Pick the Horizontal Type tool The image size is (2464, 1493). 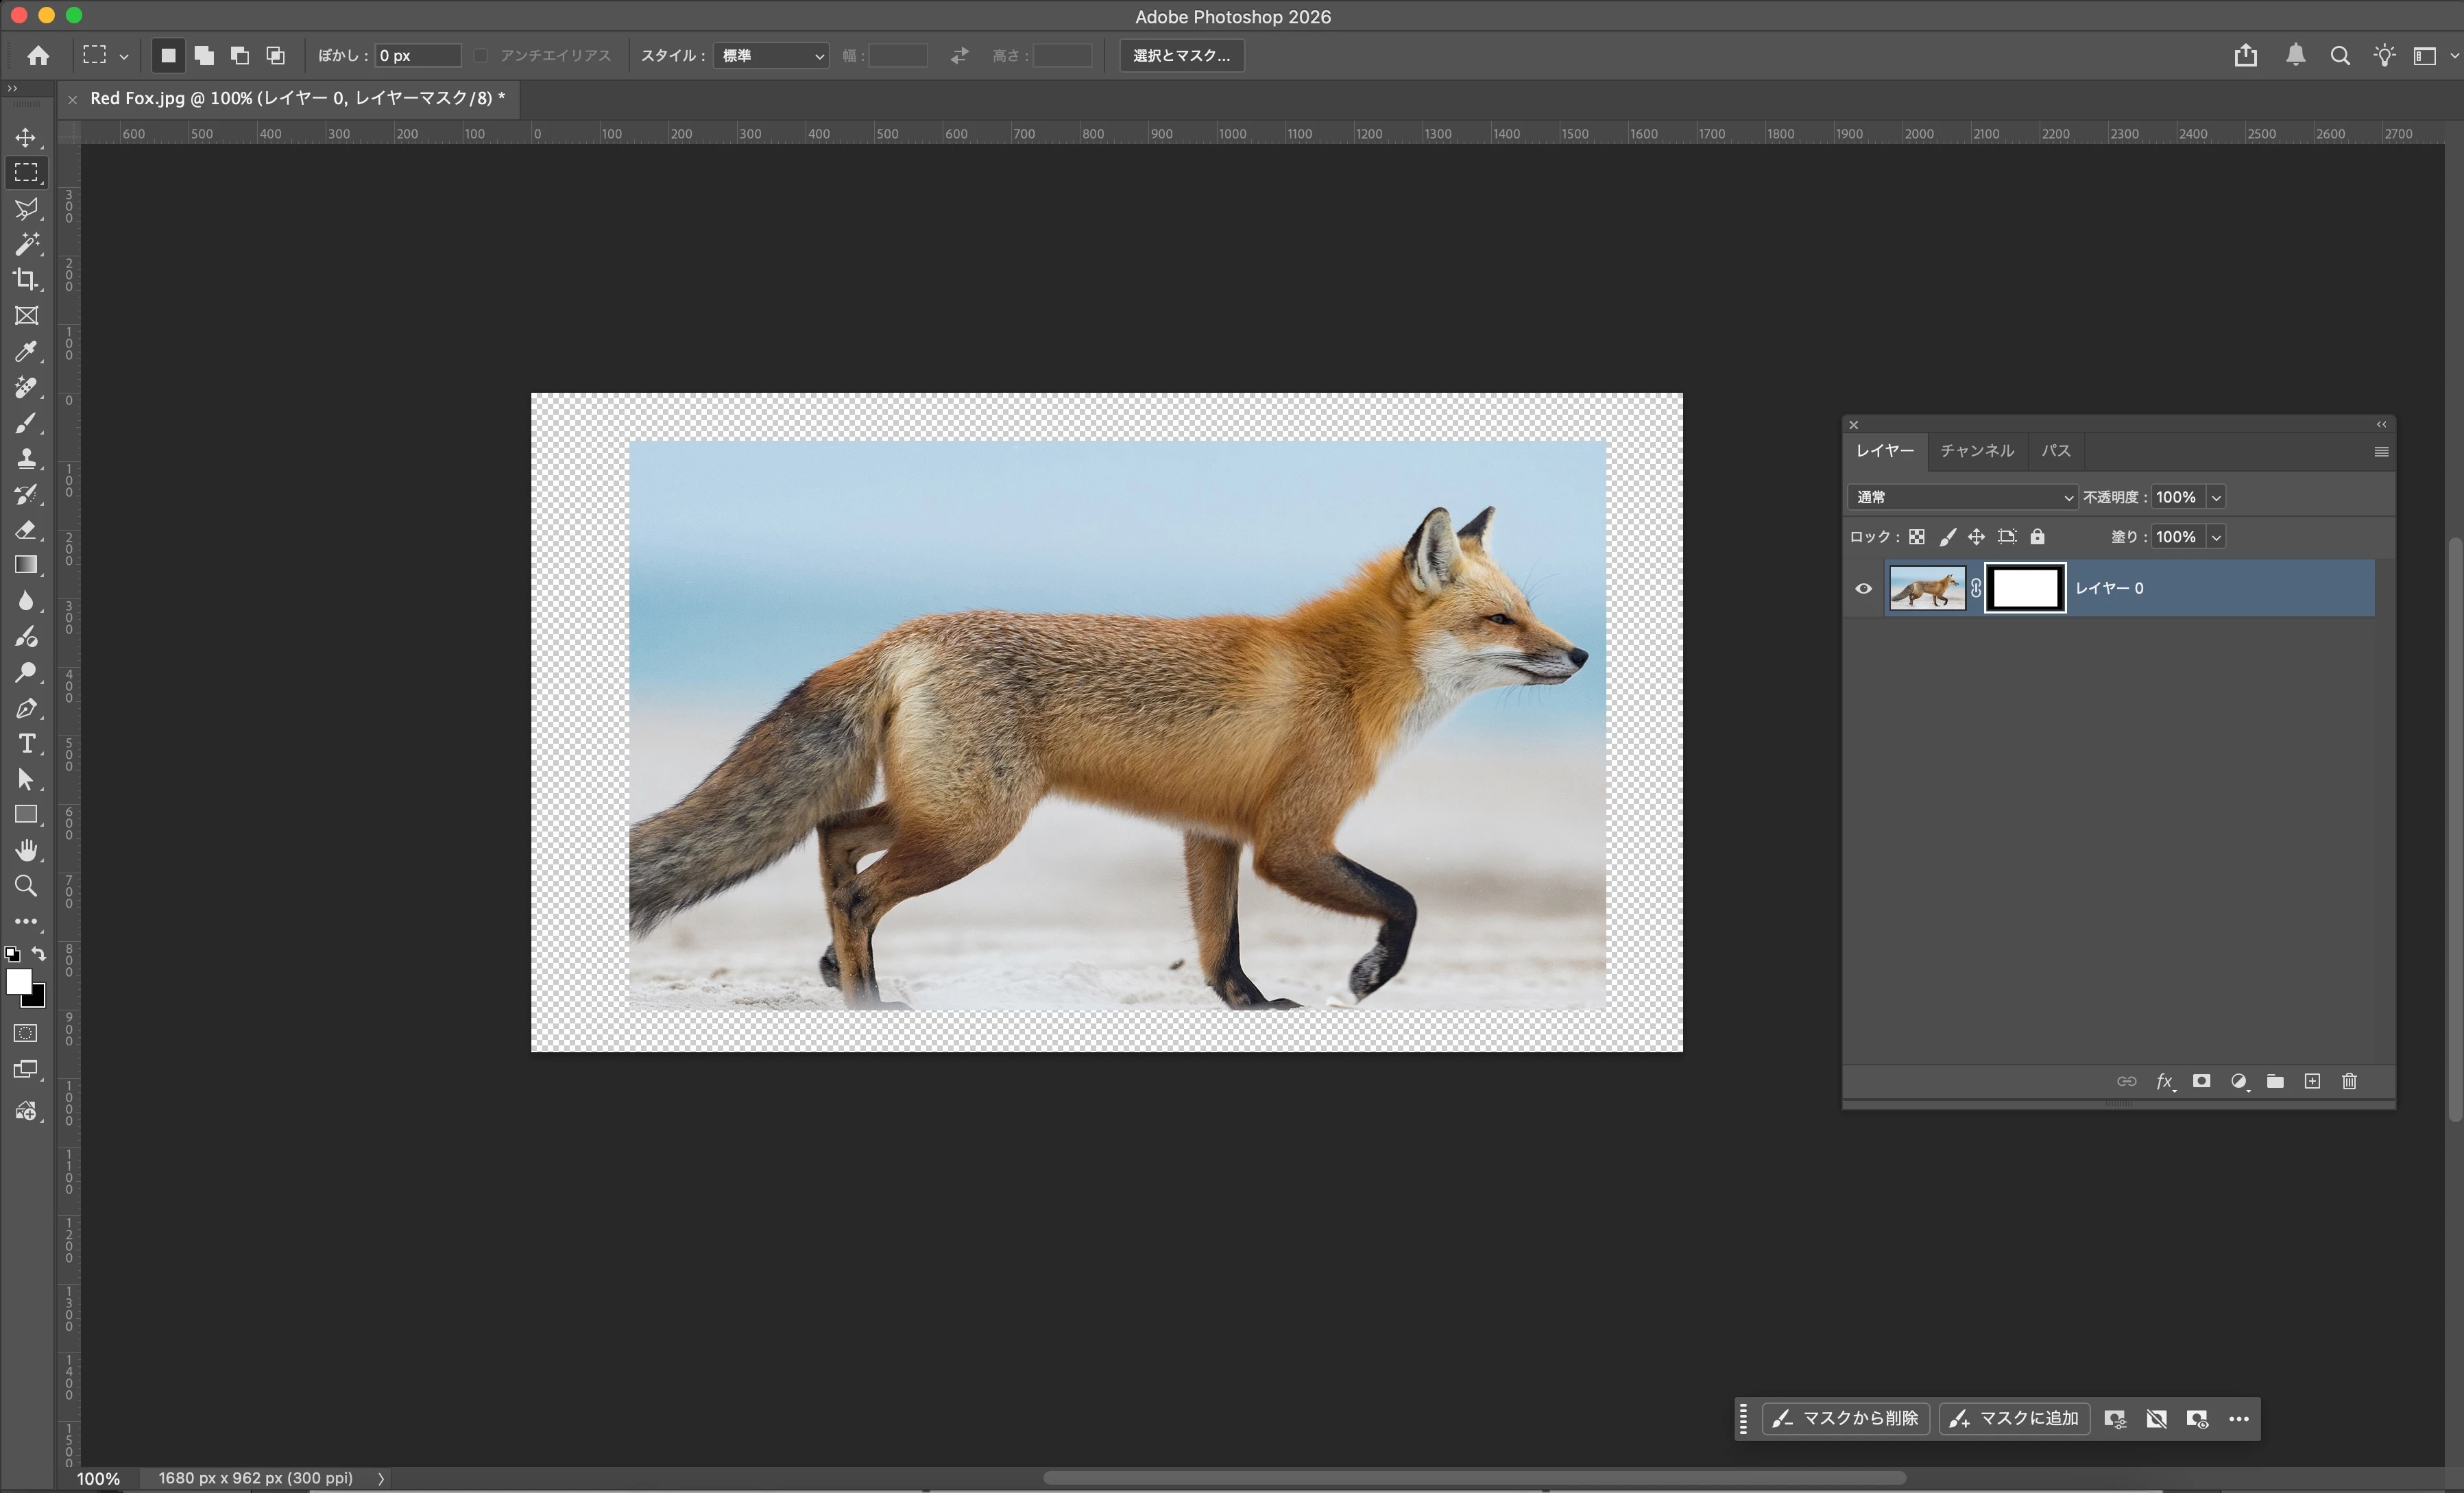tap(26, 744)
